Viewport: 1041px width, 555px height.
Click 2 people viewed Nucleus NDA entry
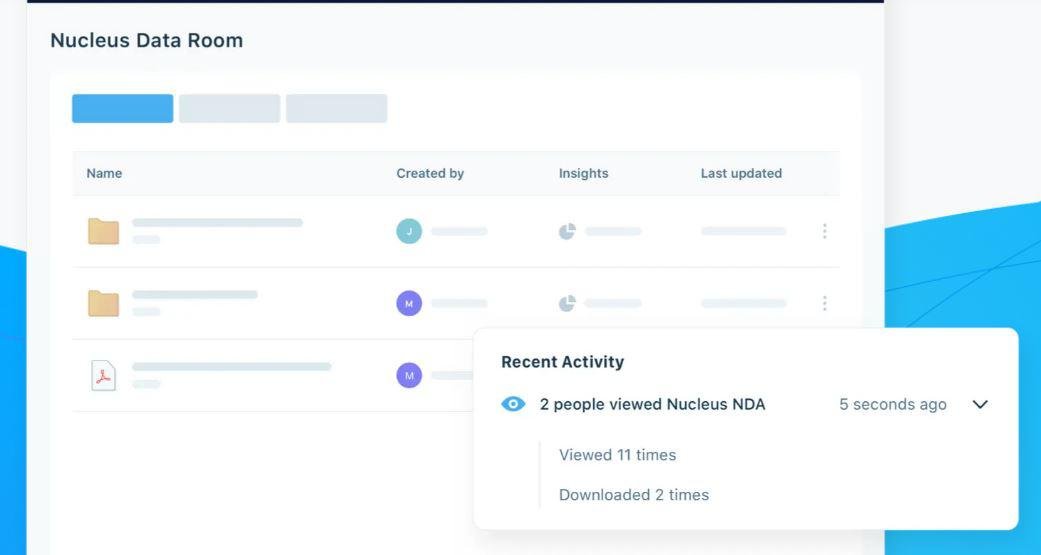pos(653,404)
